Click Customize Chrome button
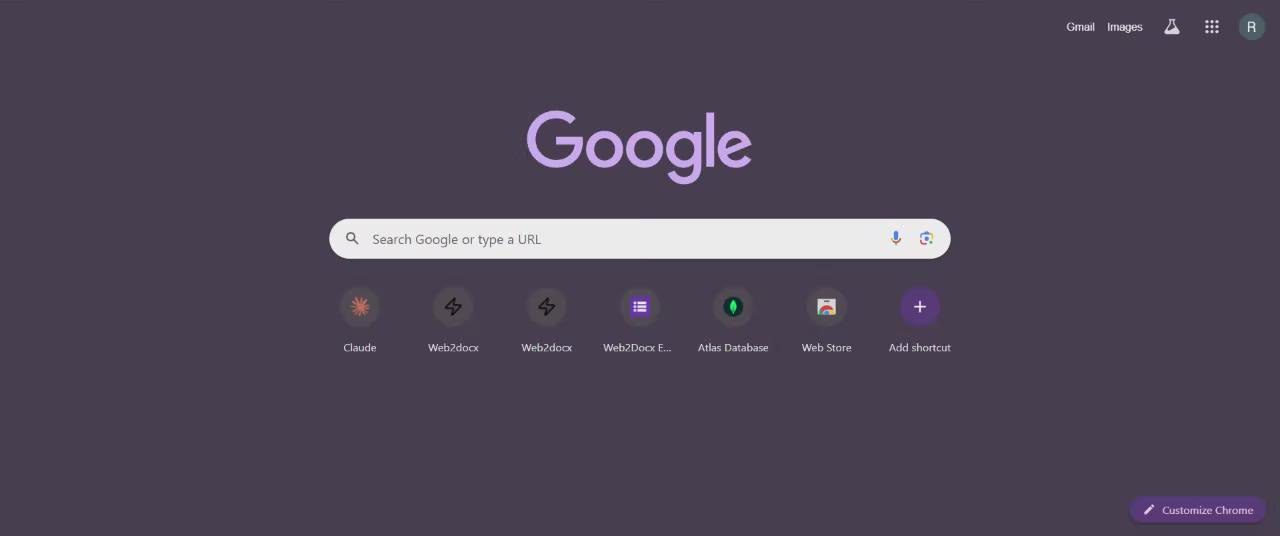 click(1198, 510)
